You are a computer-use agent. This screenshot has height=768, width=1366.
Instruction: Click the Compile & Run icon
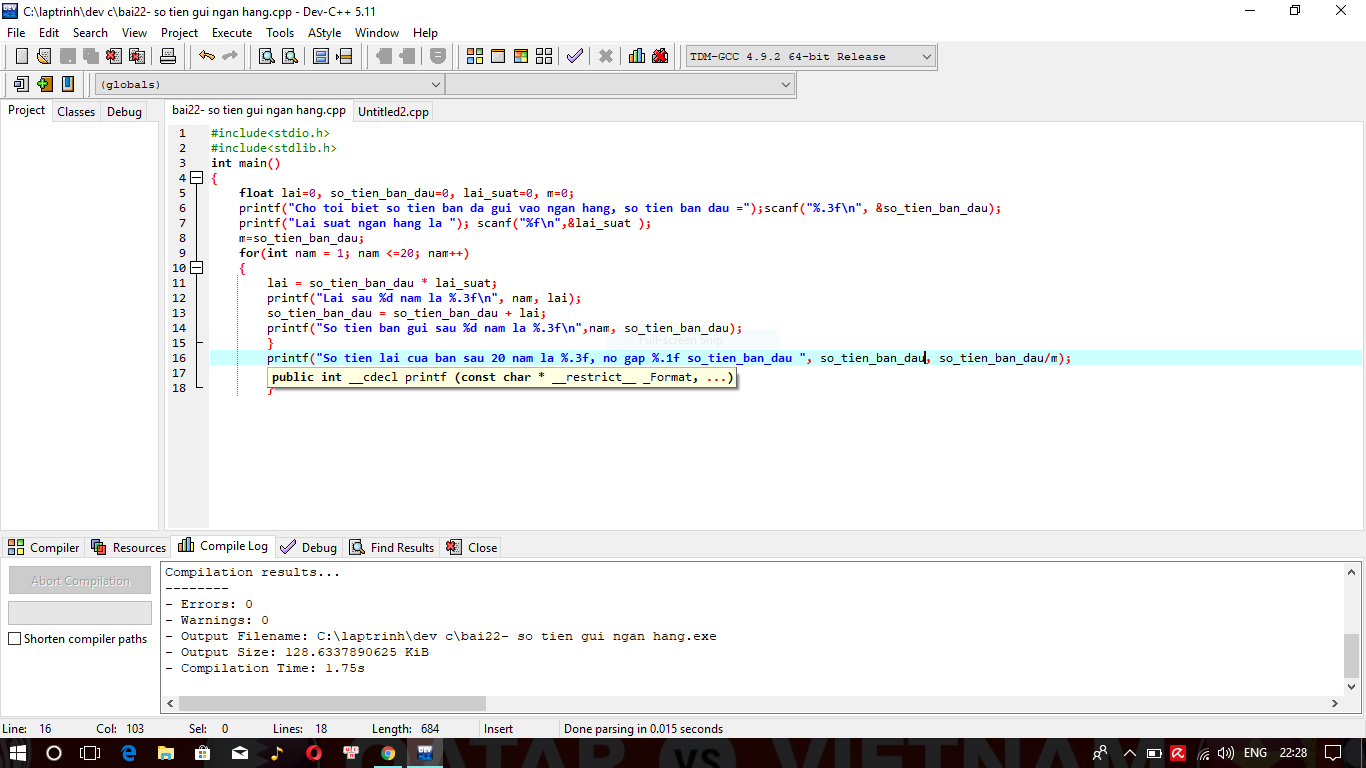[x=520, y=56]
